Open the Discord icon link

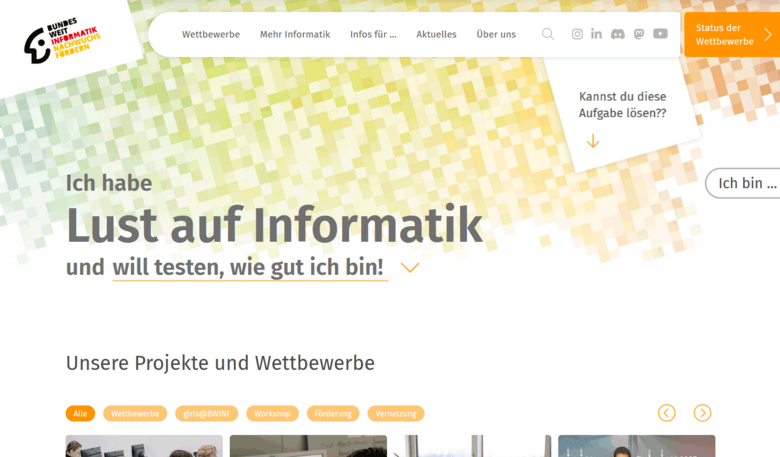pos(618,34)
